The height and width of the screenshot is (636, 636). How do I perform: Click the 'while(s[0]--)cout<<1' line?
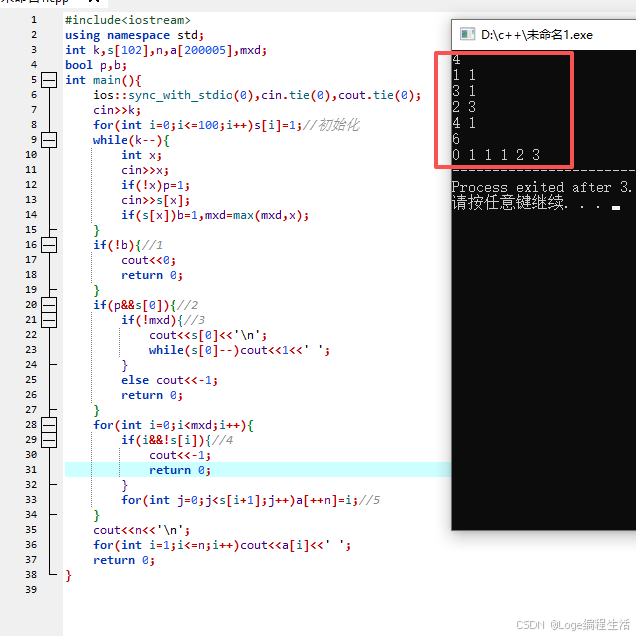(239, 350)
